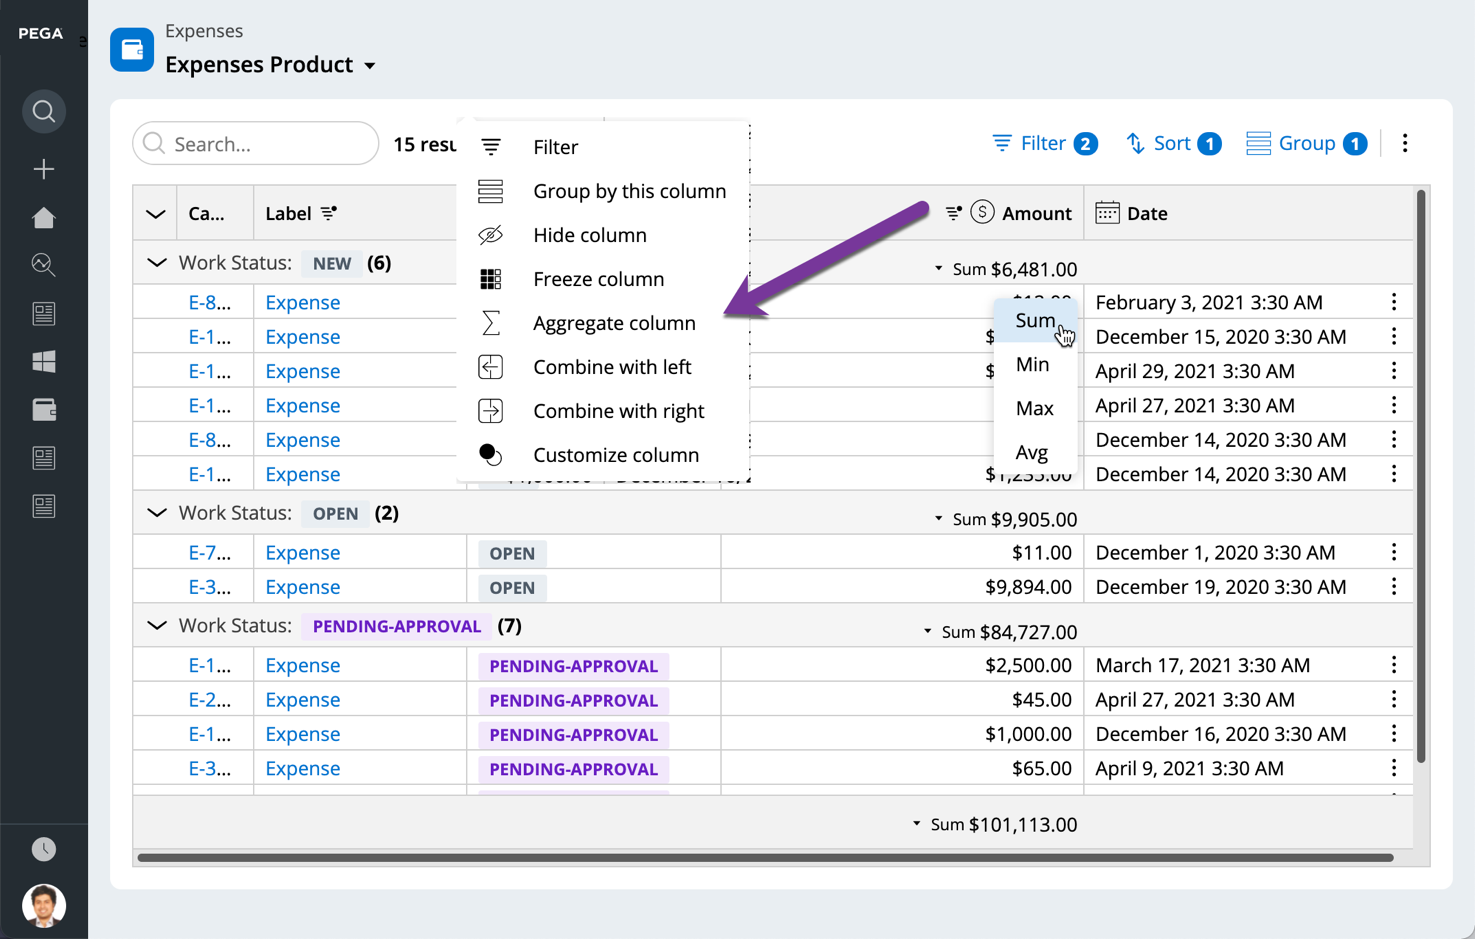Viewport: 1475px width, 939px height.
Task: Select the briefcase icon in the left navigation
Action: coord(43,409)
